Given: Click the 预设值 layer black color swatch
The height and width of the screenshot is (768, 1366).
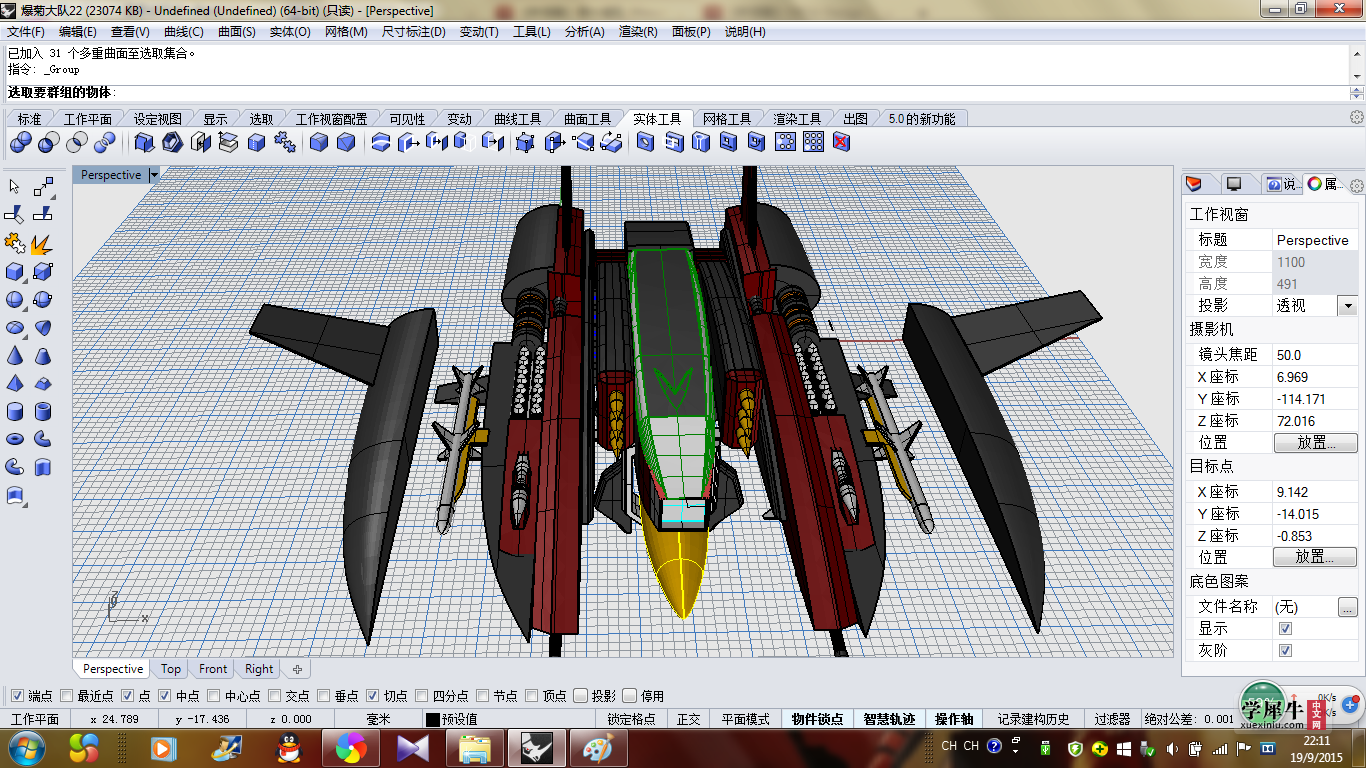Looking at the screenshot, I should pyautogui.click(x=432, y=719).
